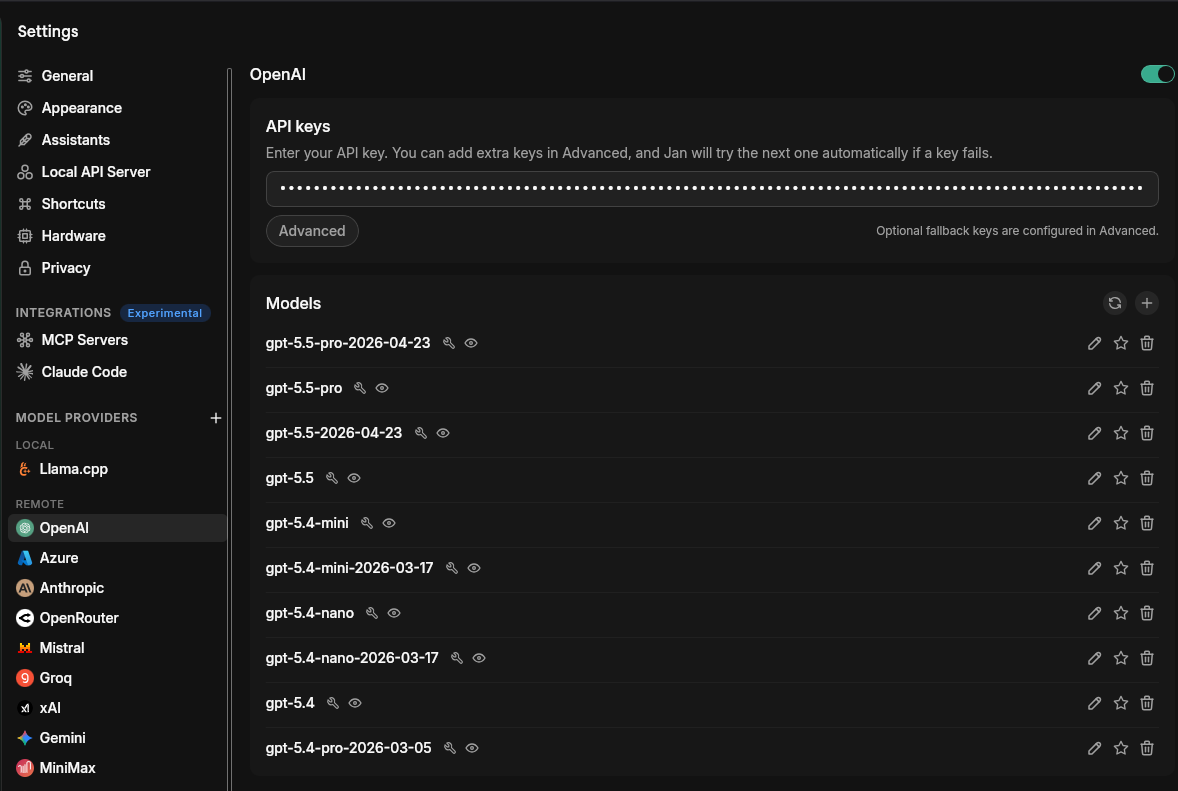The width and height of the screenshot is (1178, 791).
Task: Delete the gpt-5.5-pro model
Action: tap(1146, 388)
